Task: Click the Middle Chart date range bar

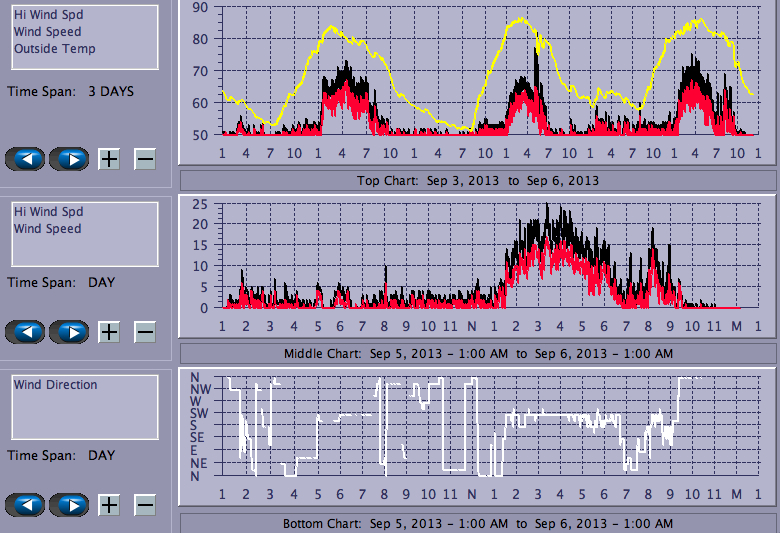Action: coord(477,354)
